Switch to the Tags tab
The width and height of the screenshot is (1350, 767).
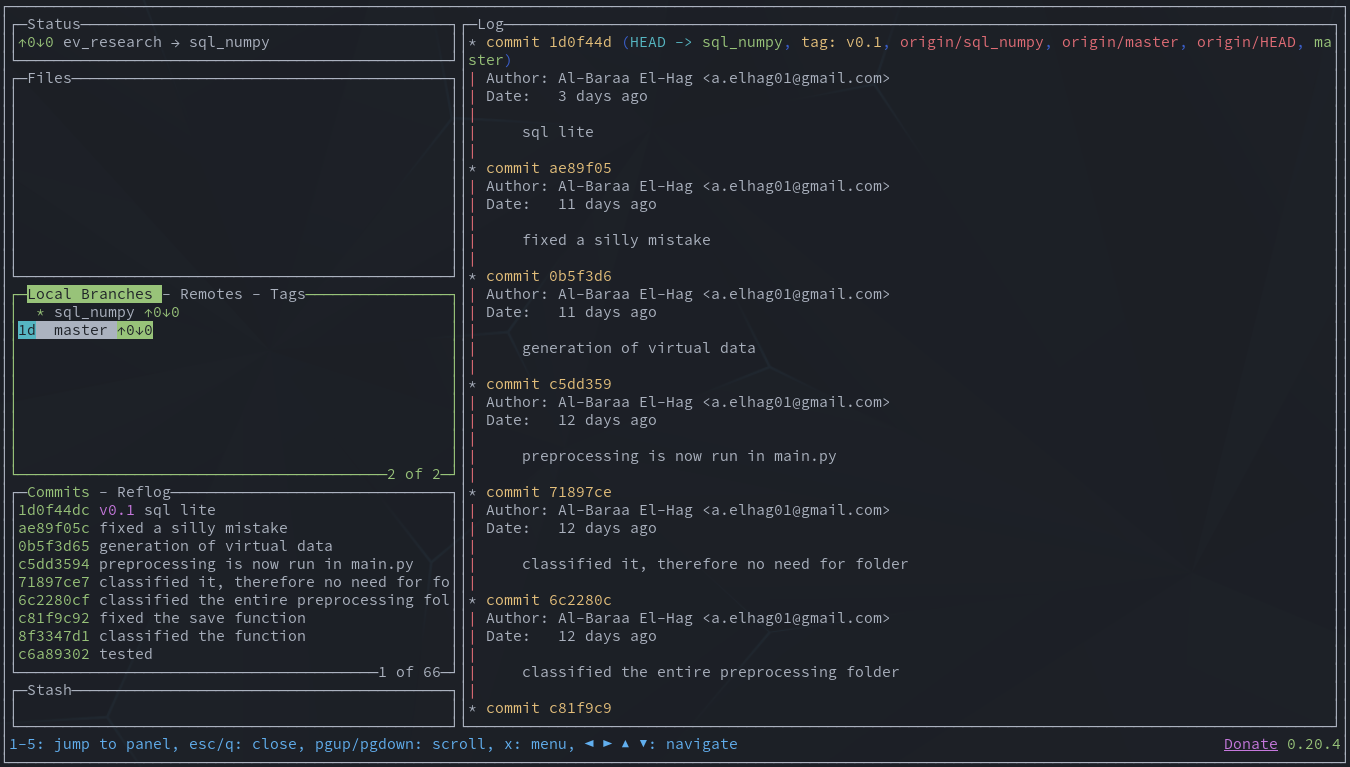tap(288, 294)
